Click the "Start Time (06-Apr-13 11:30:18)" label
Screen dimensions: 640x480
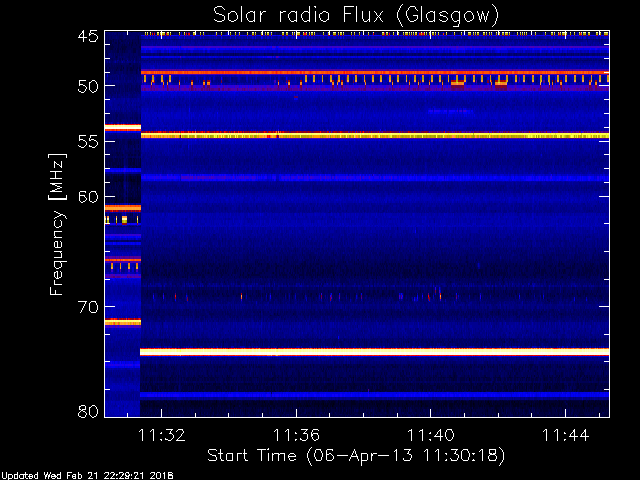pos(356,456)
